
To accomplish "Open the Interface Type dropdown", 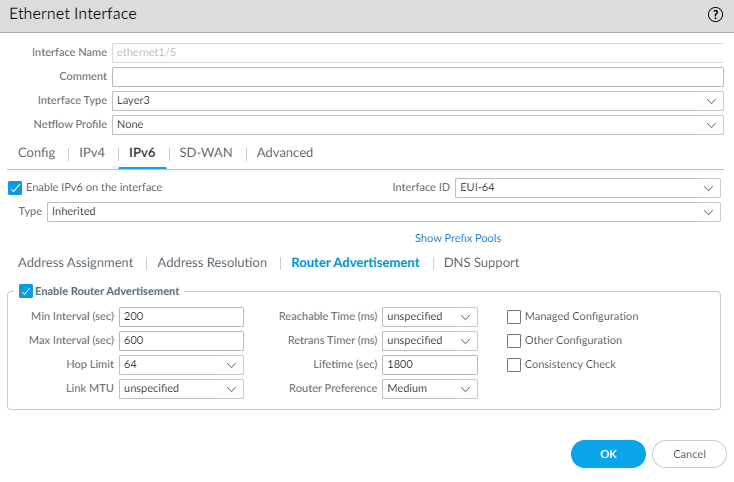I will [711, 101].
